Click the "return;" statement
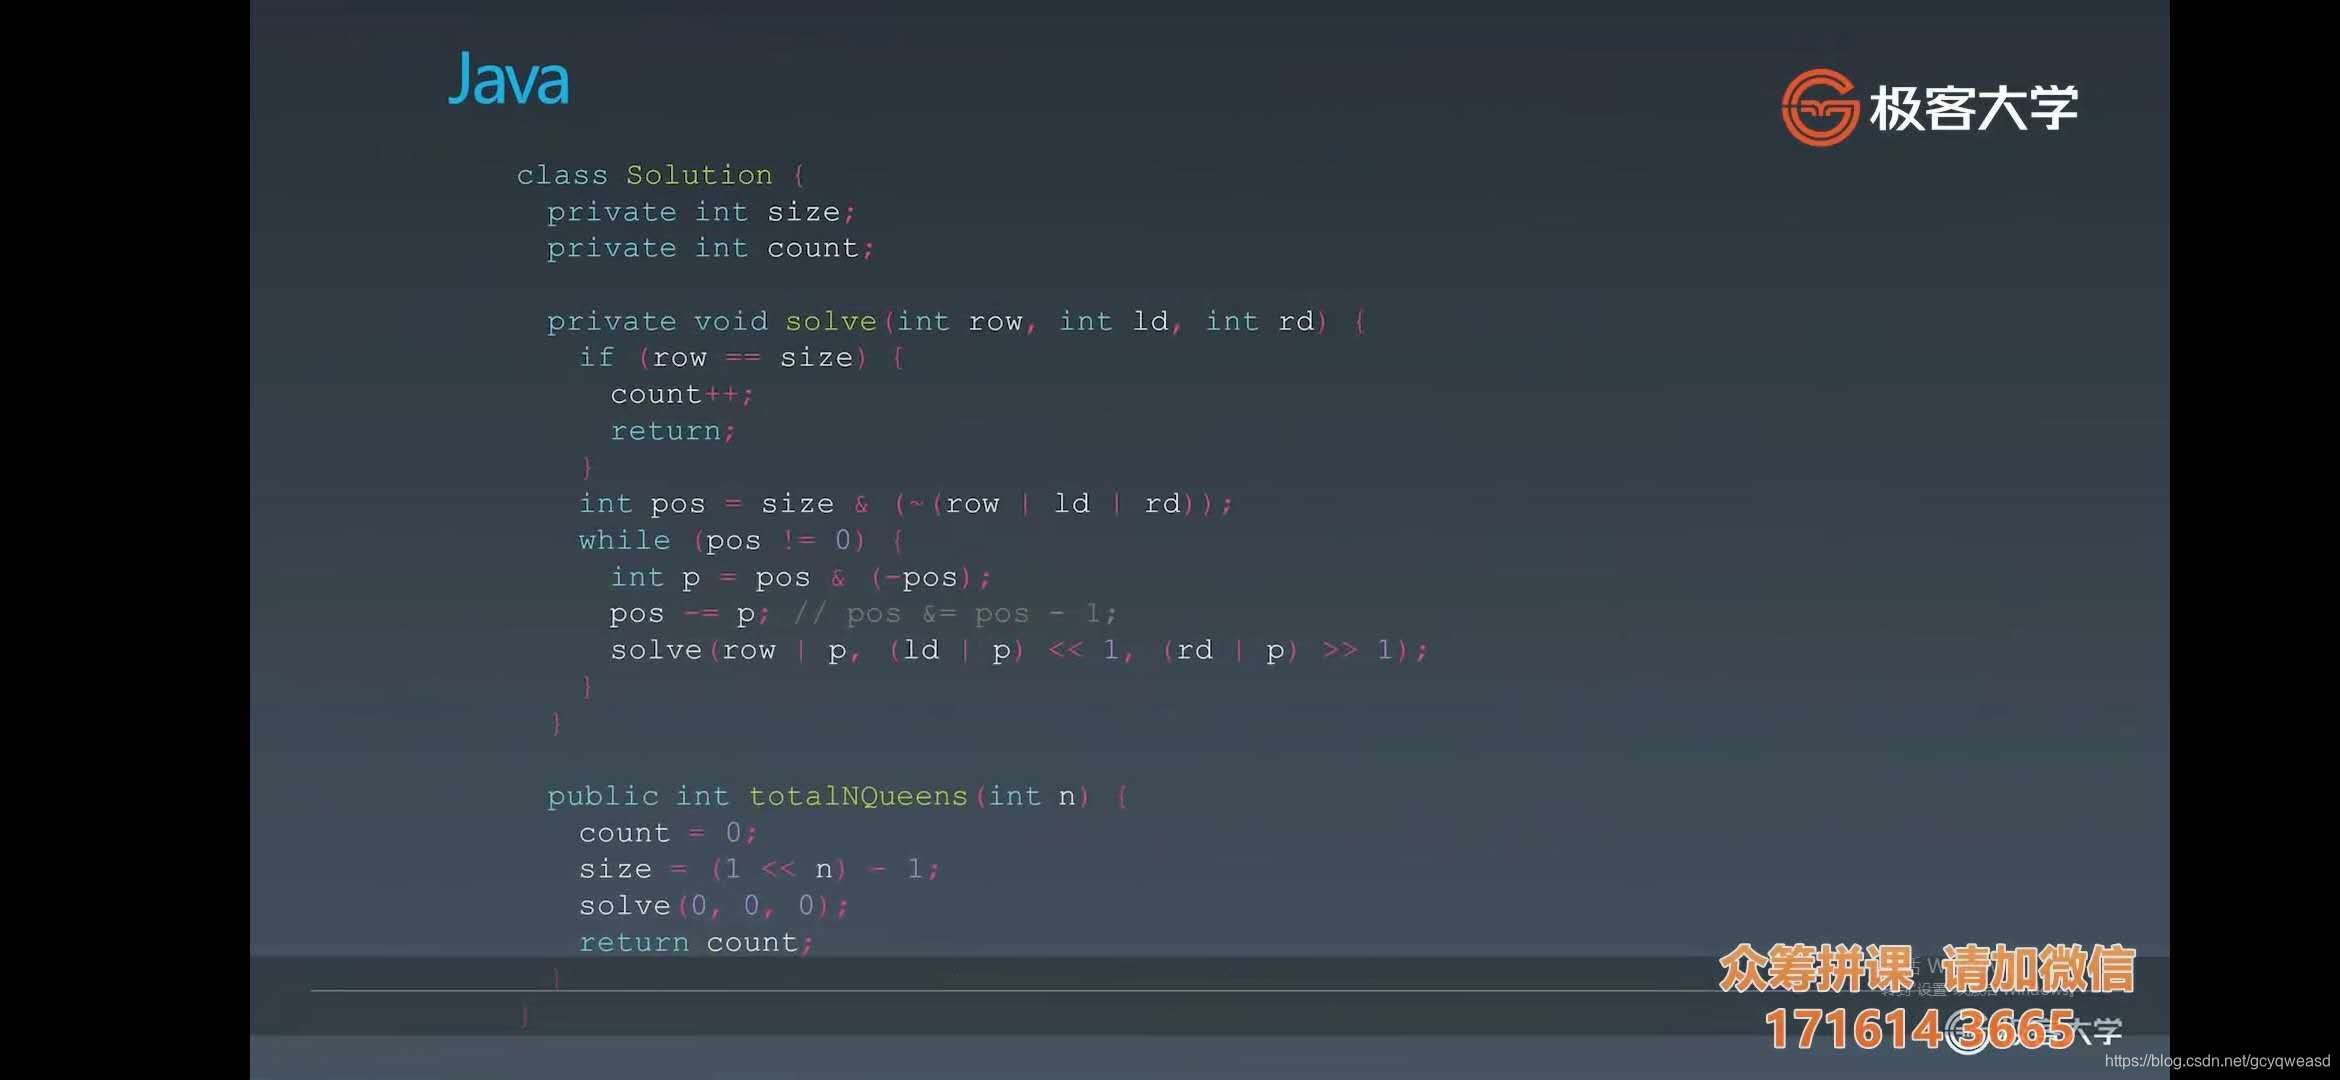 [673, 431]
